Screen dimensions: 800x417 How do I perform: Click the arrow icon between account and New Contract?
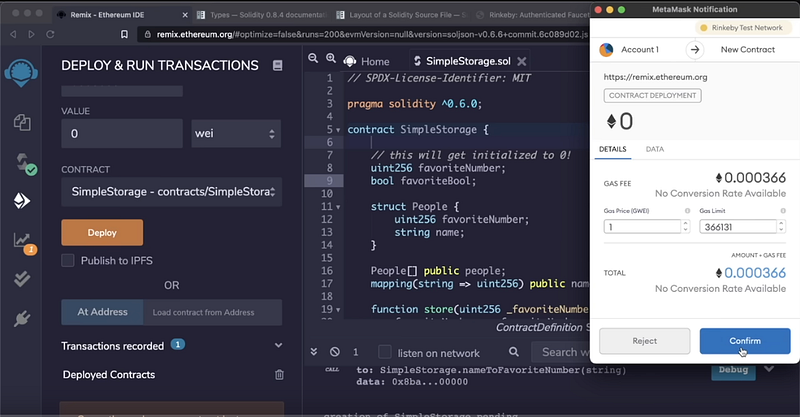(x=694, y=50)
